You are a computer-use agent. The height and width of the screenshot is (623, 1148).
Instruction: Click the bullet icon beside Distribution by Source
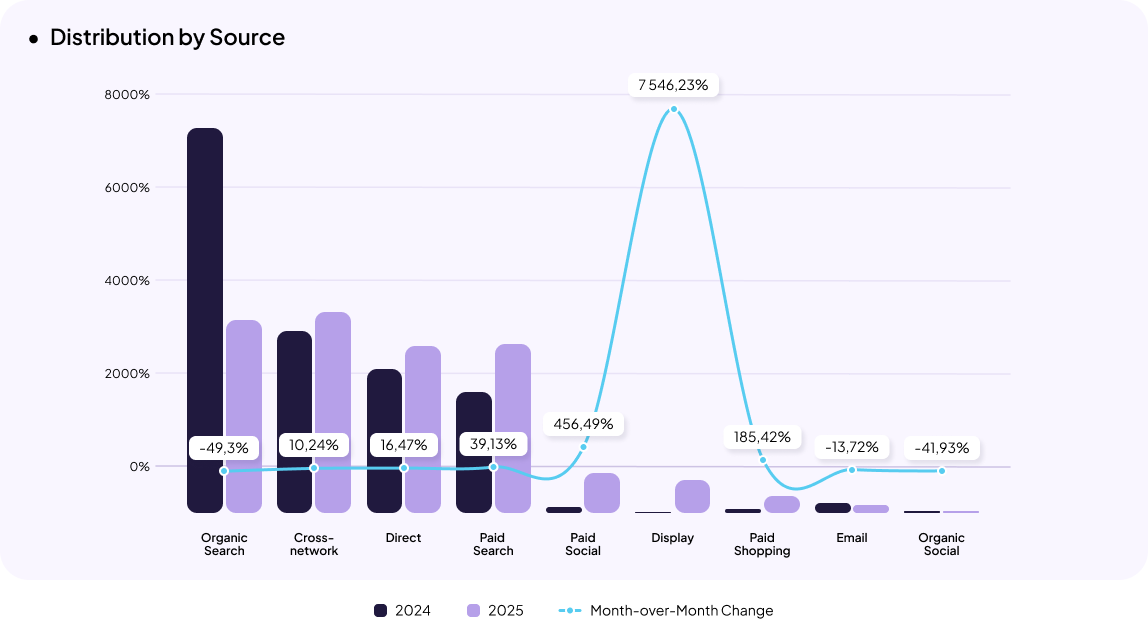tap(33, 36)
